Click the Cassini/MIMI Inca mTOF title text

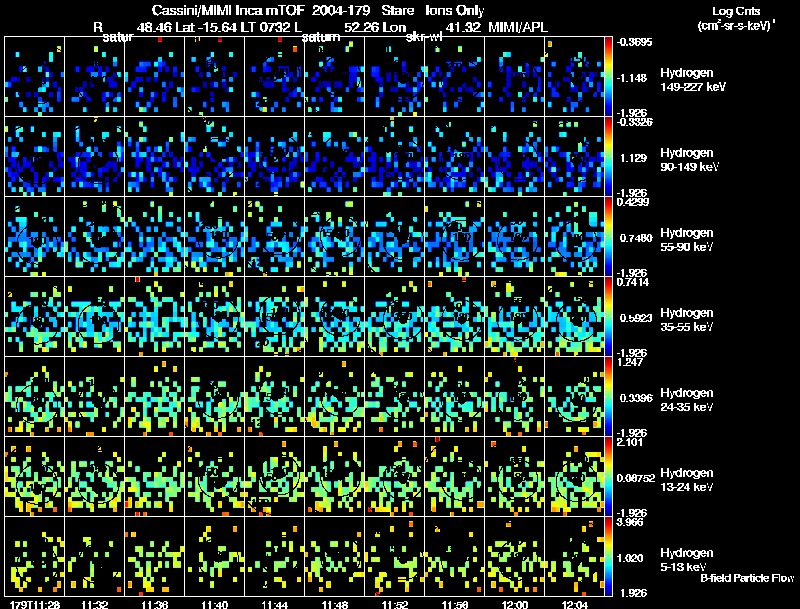pyautogui.click(x=228, y=10)
